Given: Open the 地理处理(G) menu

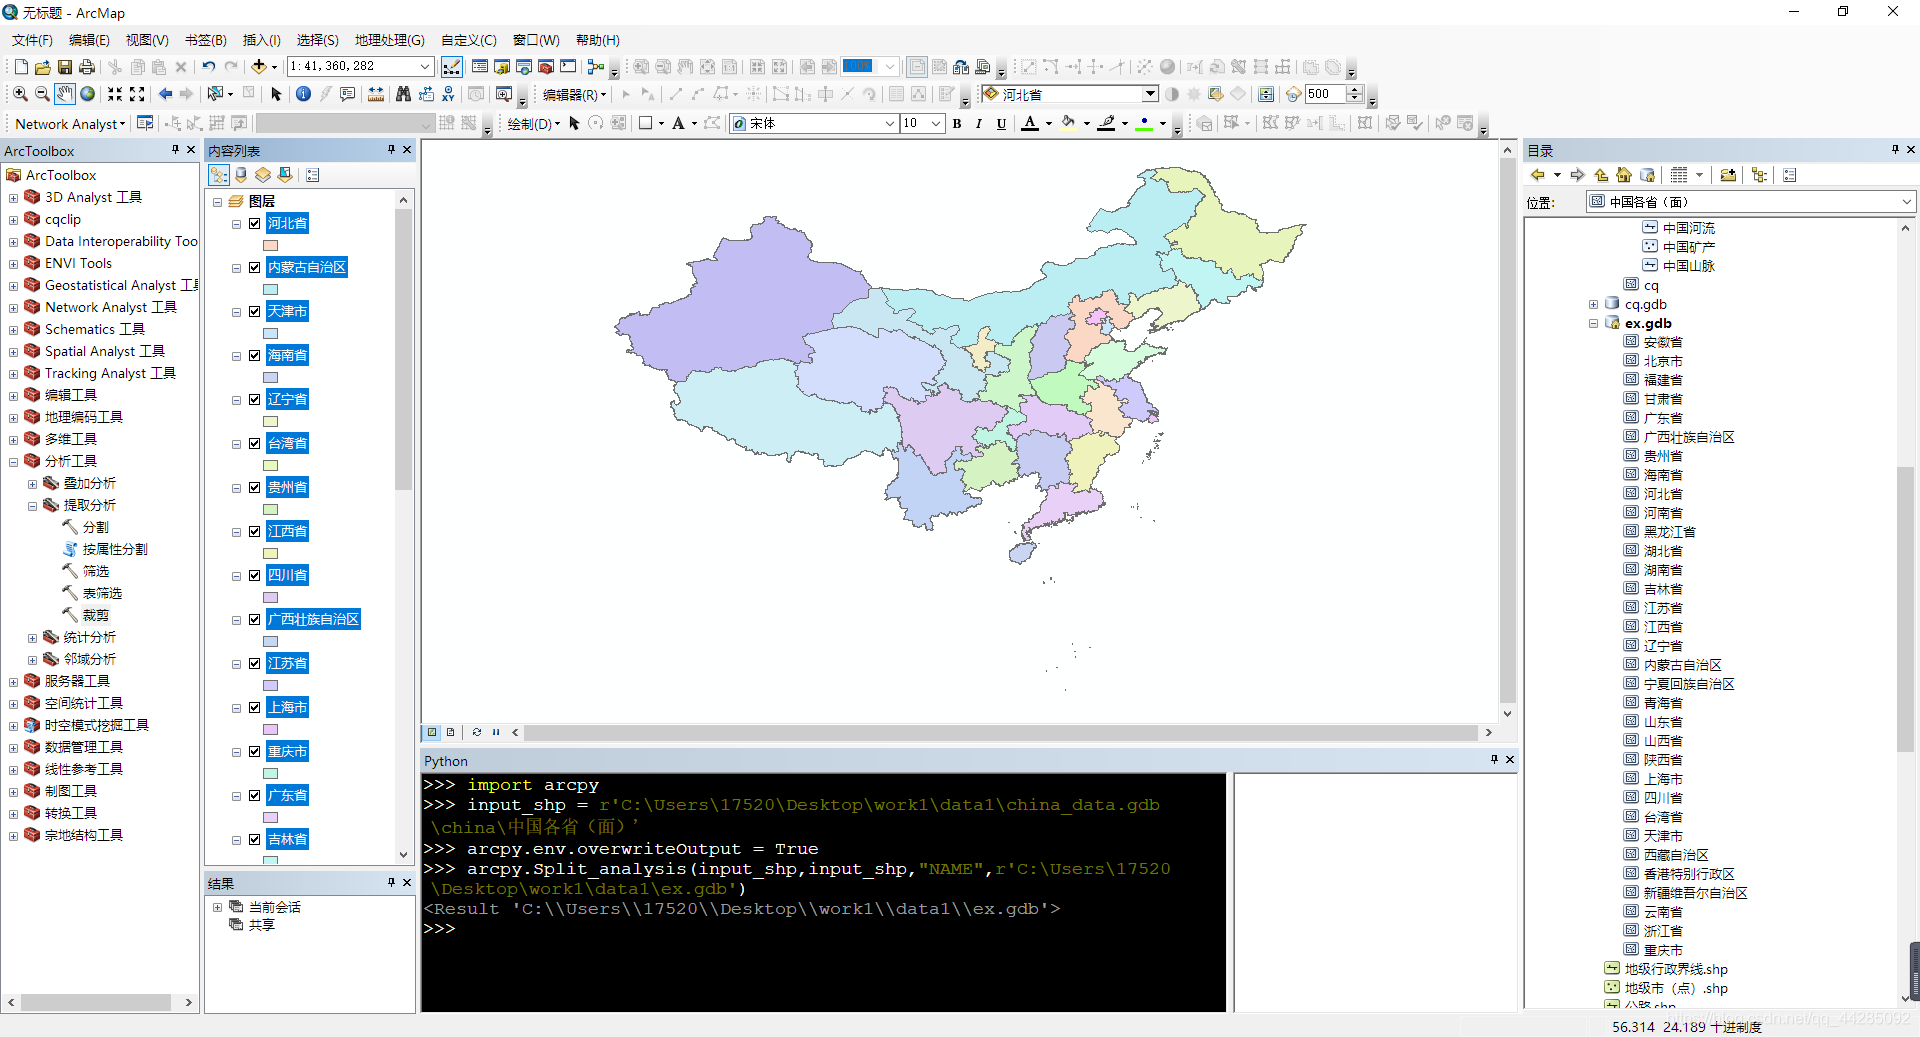Looking at the screenshot, I should [x=390, y=40].
